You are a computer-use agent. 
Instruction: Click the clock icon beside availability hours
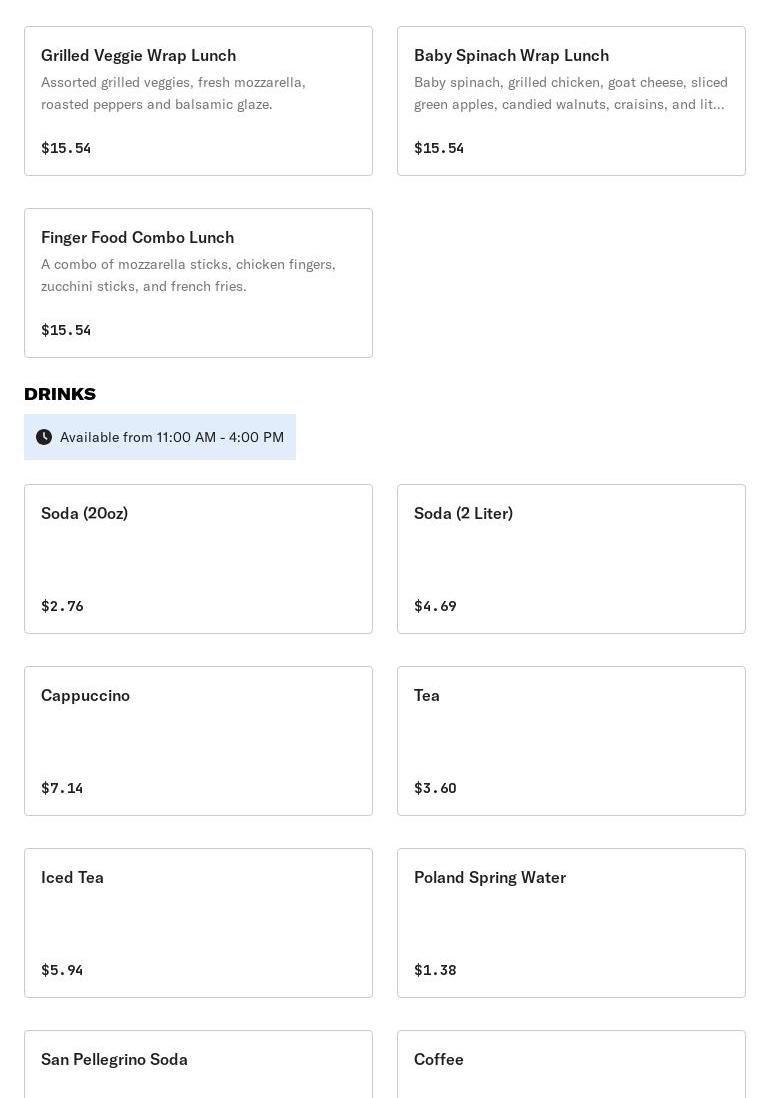44,437
